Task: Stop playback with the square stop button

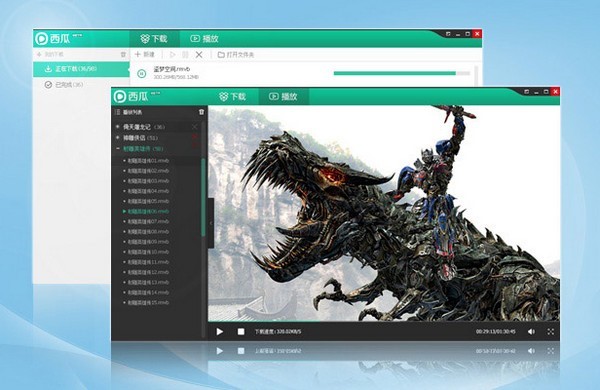Action: (x=241, y=331)
